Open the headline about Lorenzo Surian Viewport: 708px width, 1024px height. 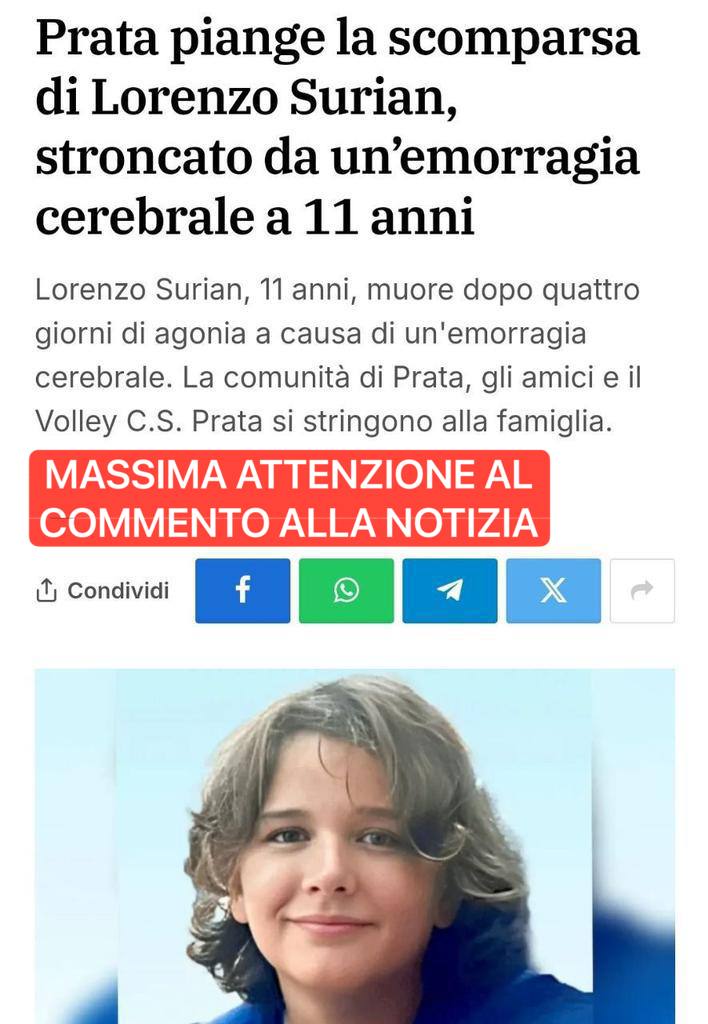coord(337,128)
